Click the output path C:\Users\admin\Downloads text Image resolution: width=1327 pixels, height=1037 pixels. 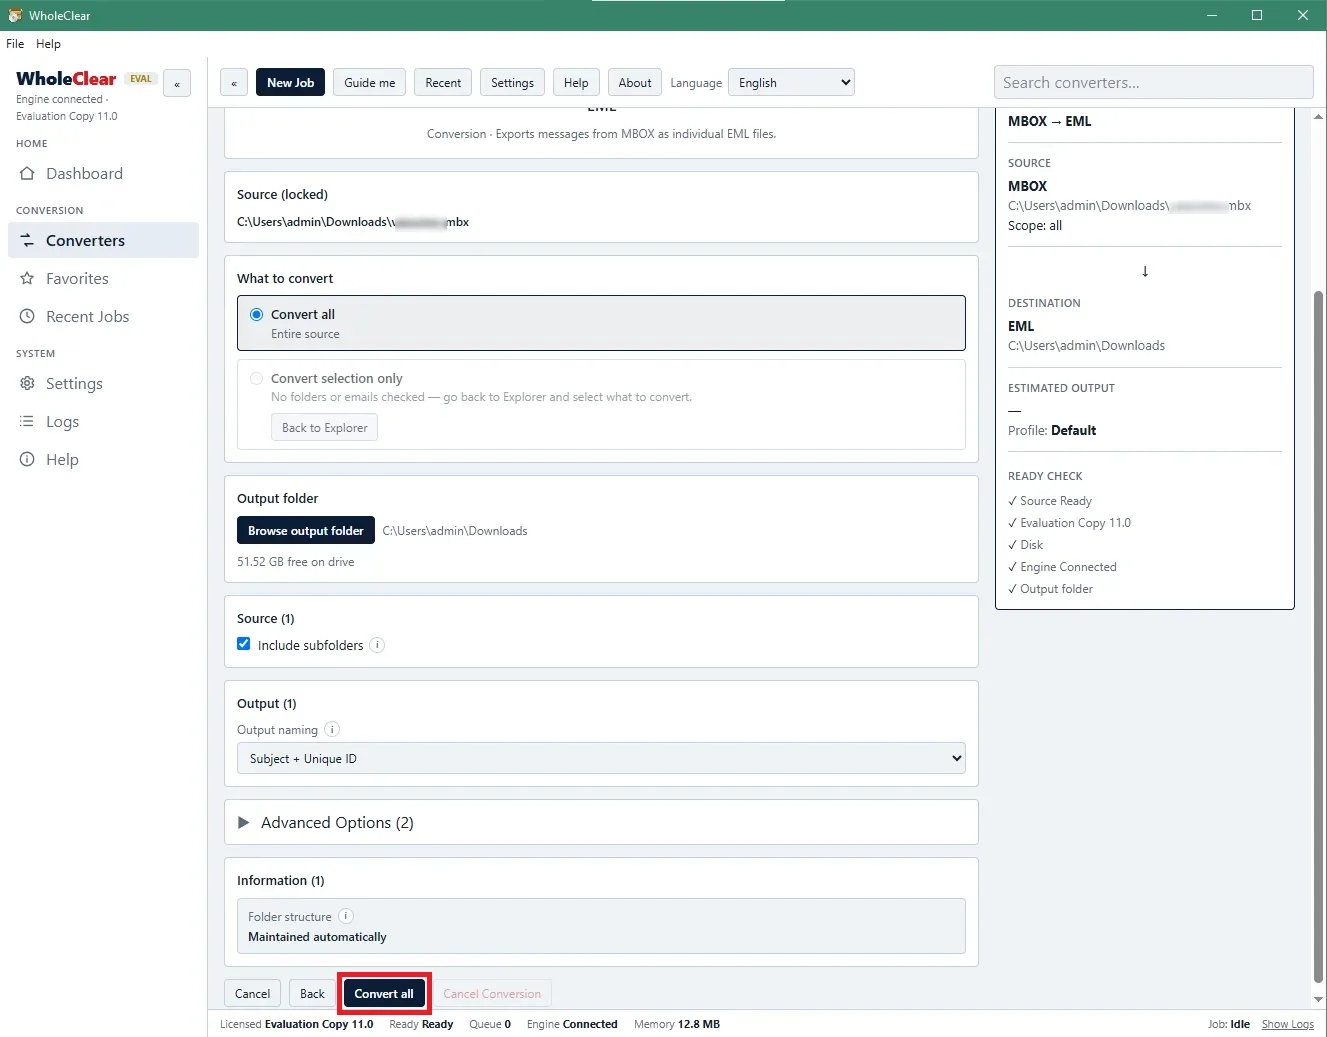(455, 531)
